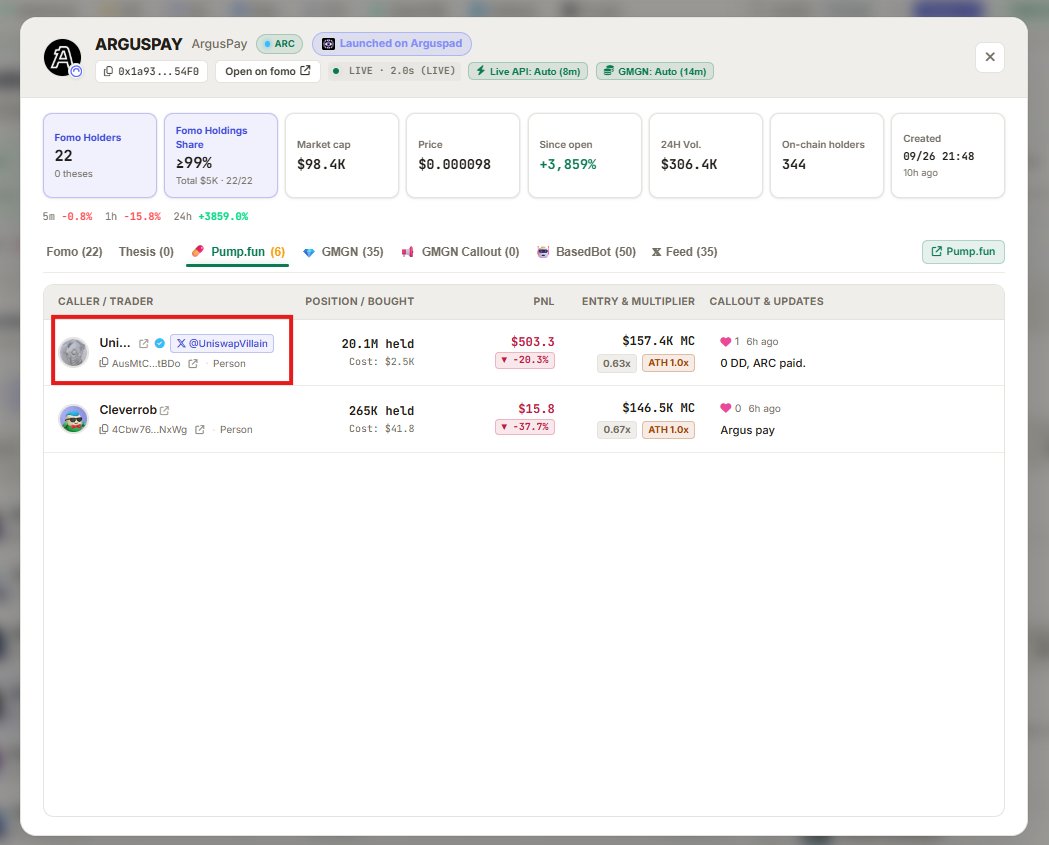The height and width of the screenshot is (845, 1049).
Task: Open the @UniswapVillain X profile link
Action: [x=222, y=343]
